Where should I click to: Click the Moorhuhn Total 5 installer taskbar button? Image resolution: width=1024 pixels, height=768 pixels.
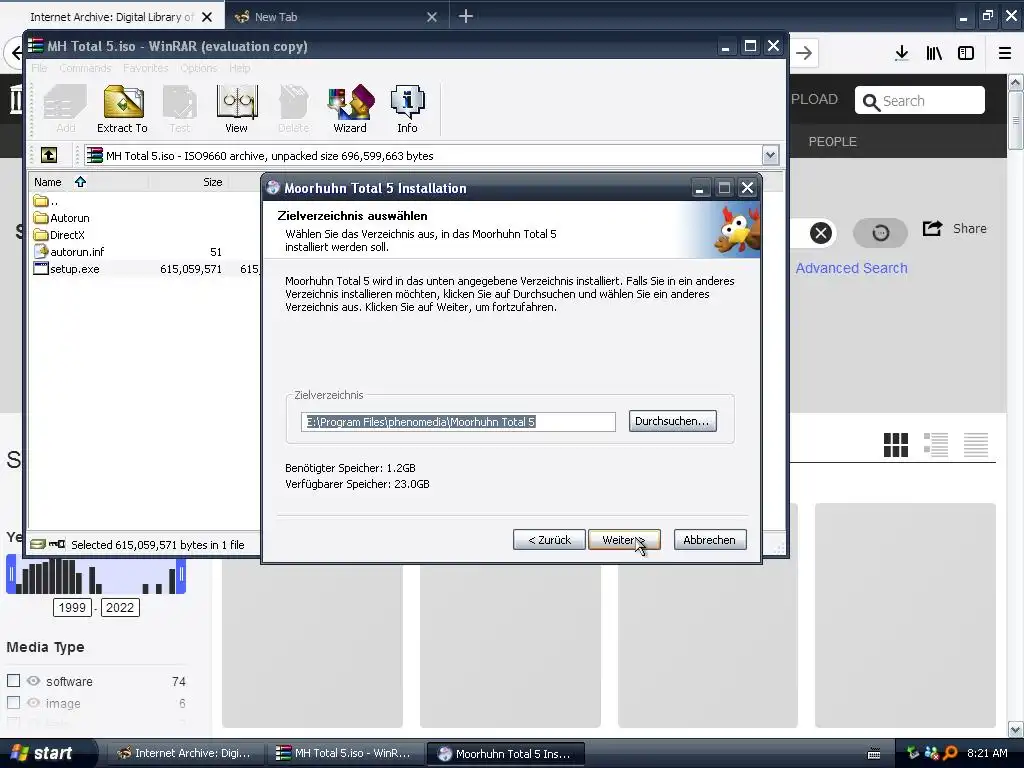pyautogui.click(x=505, y=754)
